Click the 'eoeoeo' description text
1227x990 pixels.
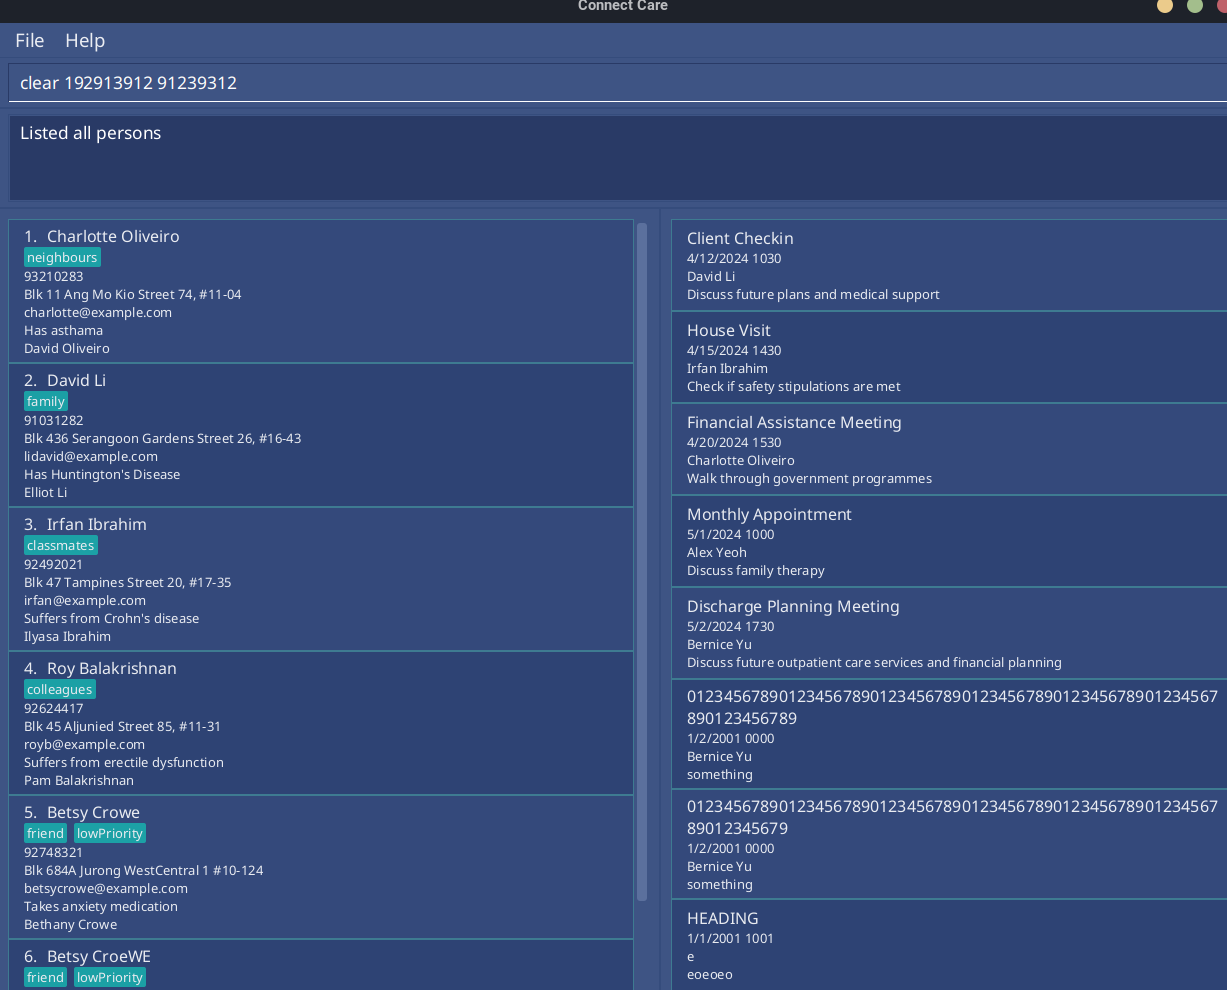pos(710,974)
